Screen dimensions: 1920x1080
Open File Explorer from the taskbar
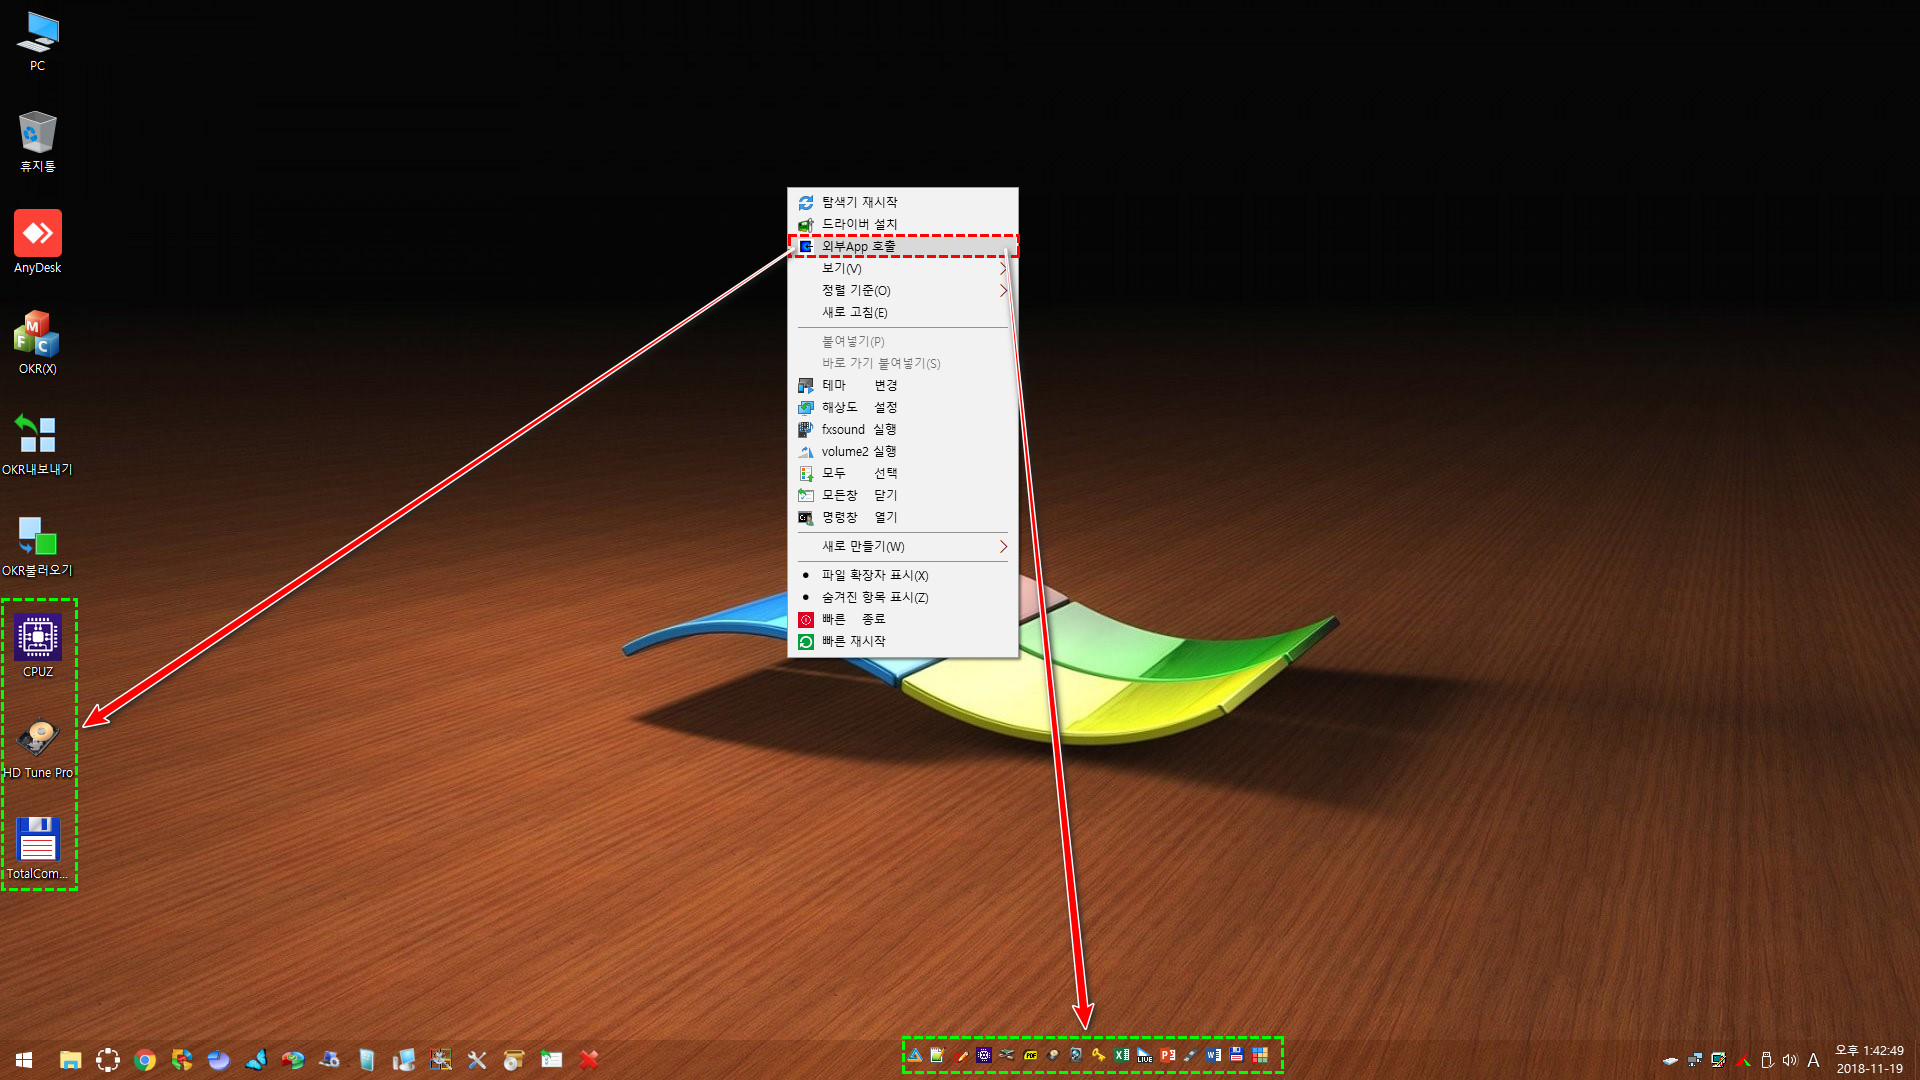pos(70,1060)
